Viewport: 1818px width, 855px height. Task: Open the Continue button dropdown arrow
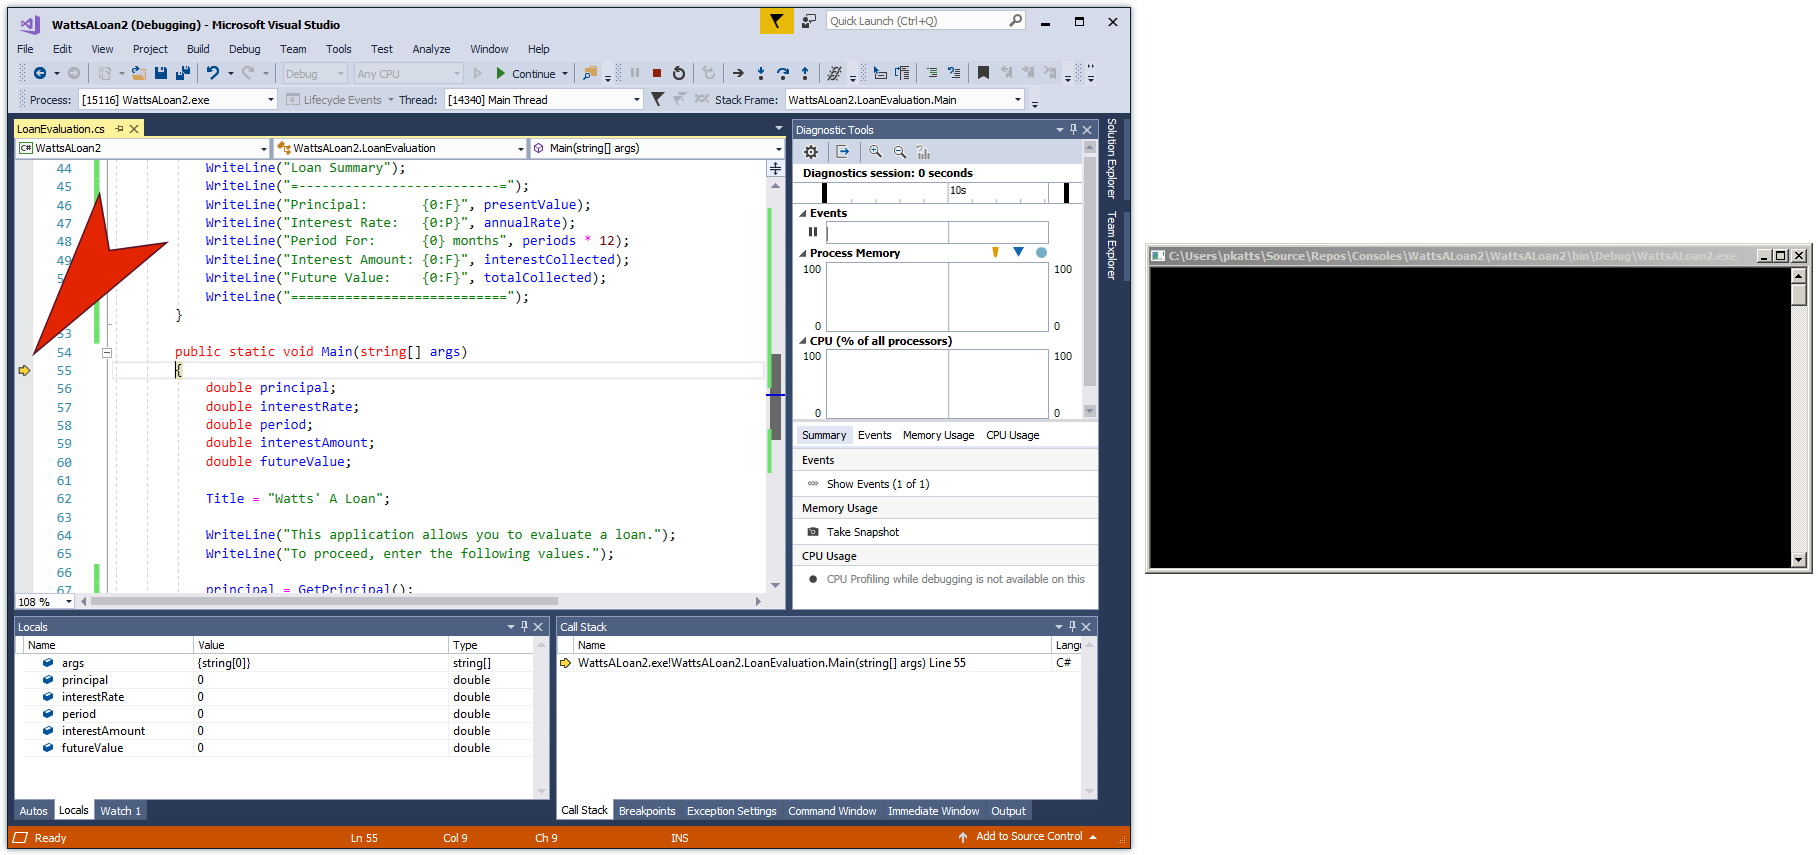565,74
